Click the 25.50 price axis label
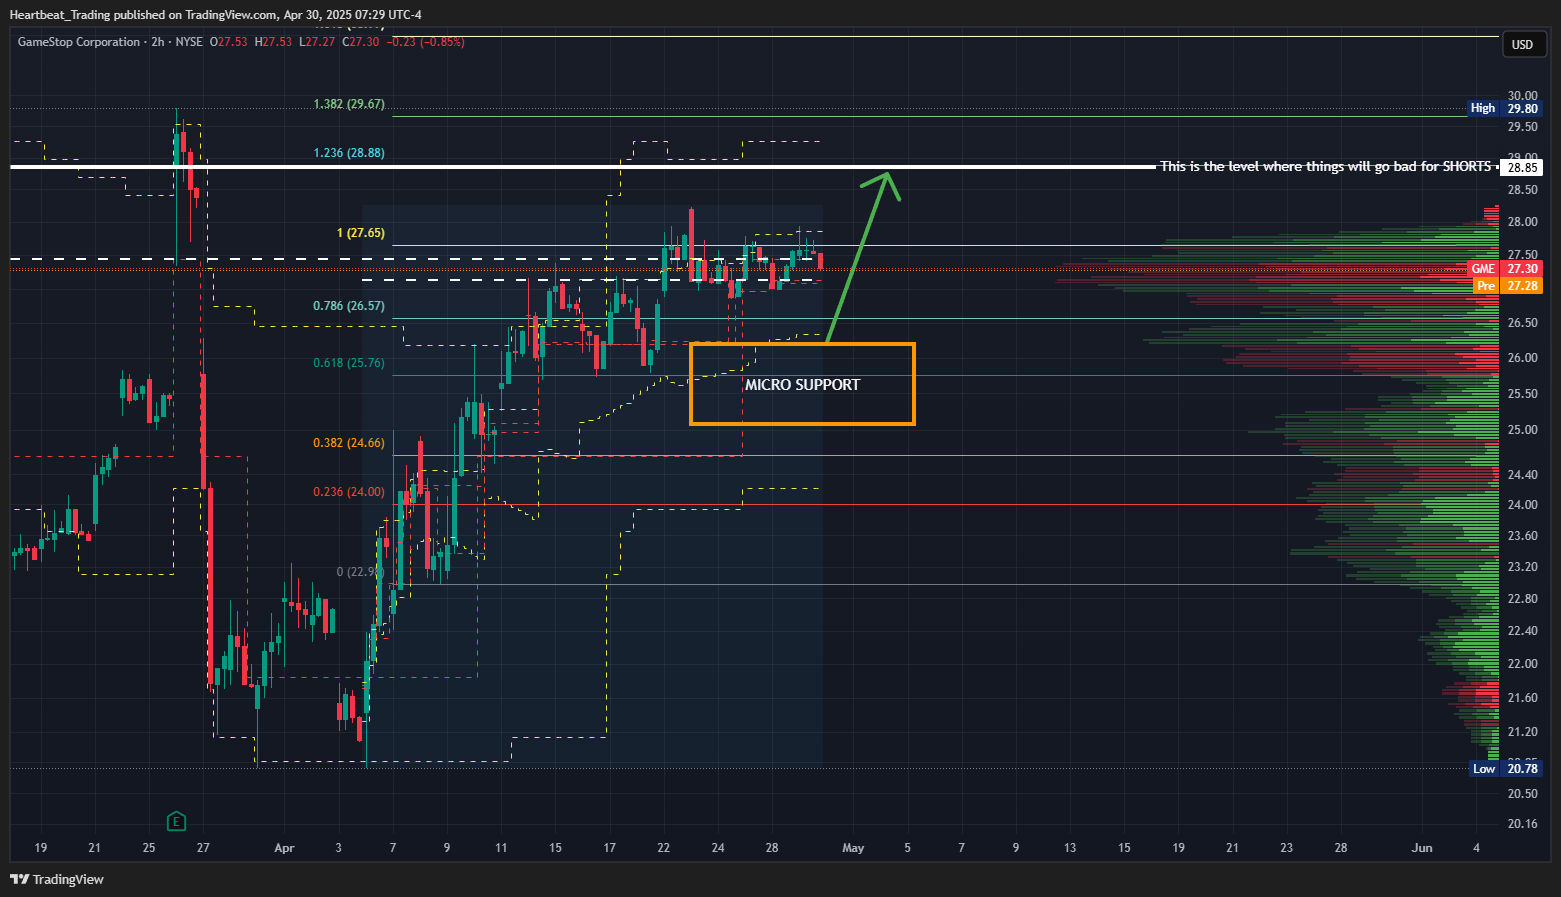Viewport: 1561px width, 897px height. point(1523,394)
